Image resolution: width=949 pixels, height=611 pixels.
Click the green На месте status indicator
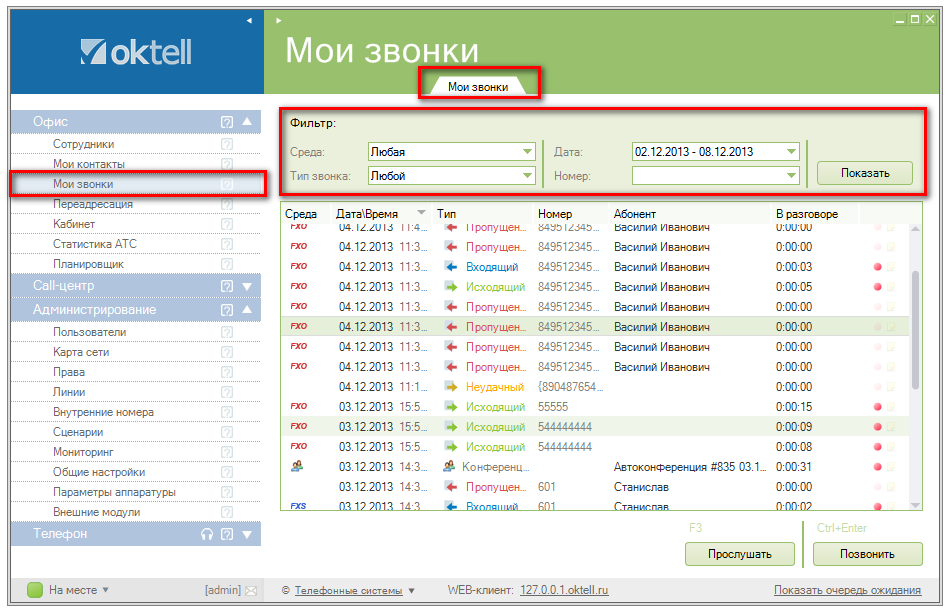[35, 590]
